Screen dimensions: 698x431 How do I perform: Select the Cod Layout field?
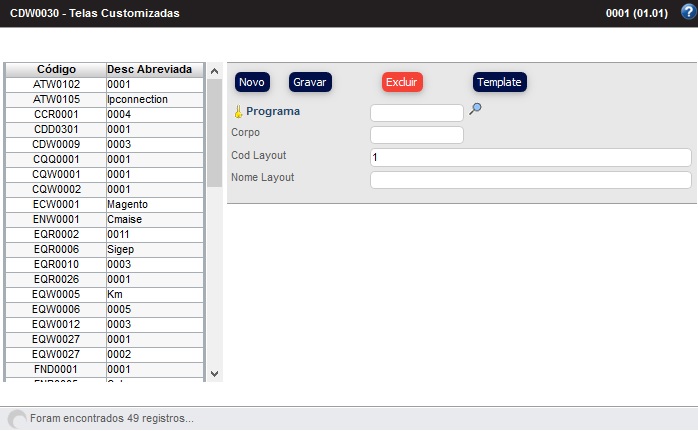pyautogui.click(x=530, y=157)
